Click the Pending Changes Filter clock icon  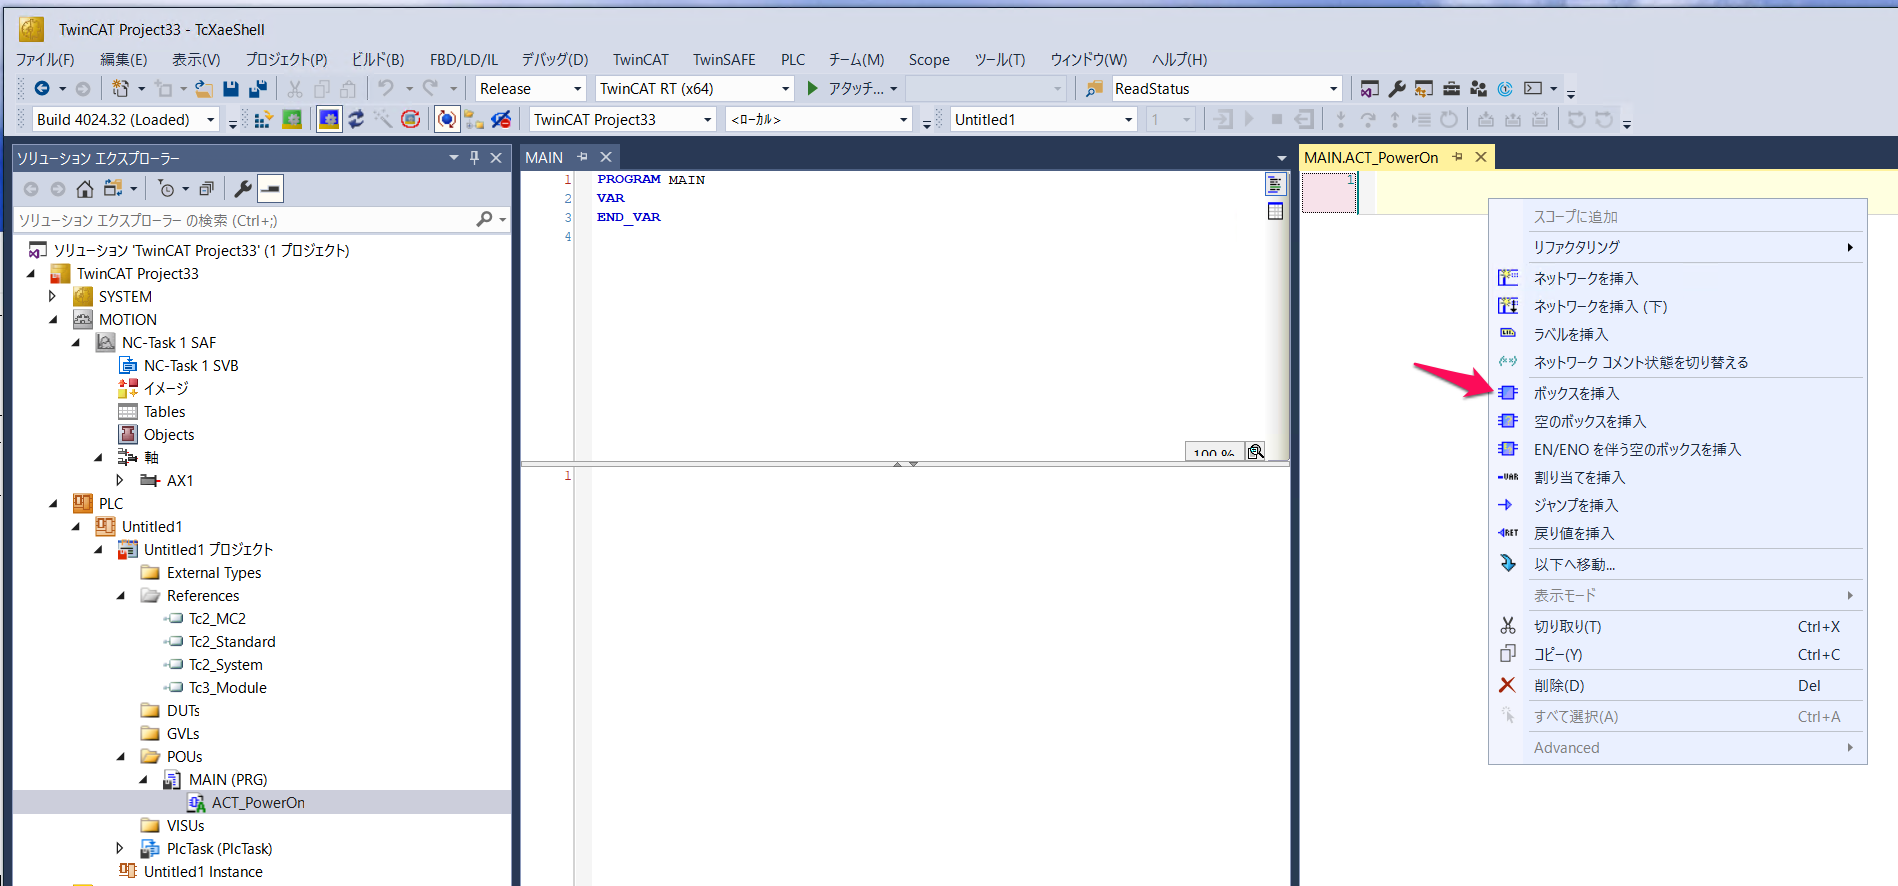(x=167, y=189)
